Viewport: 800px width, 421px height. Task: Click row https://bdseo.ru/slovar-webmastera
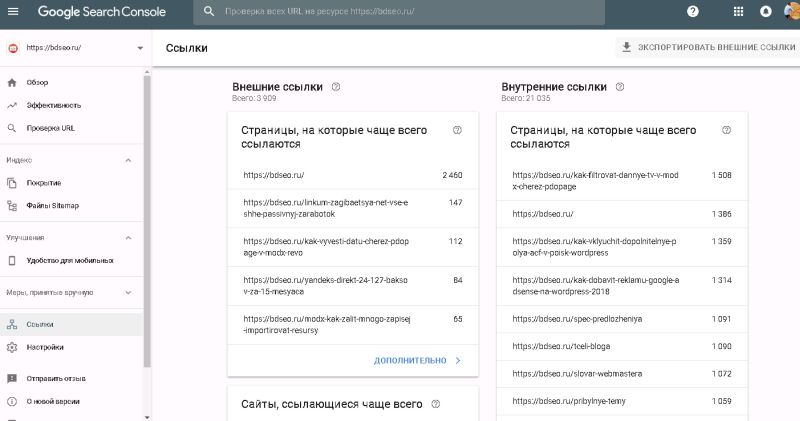(622, 374)
